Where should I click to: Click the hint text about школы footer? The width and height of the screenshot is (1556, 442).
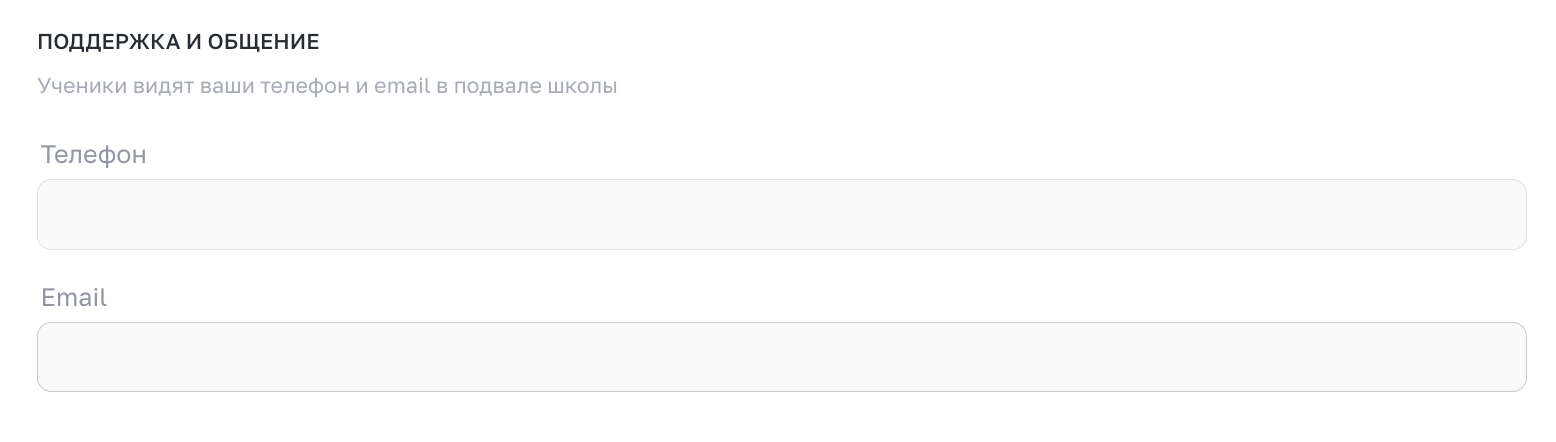327,86
